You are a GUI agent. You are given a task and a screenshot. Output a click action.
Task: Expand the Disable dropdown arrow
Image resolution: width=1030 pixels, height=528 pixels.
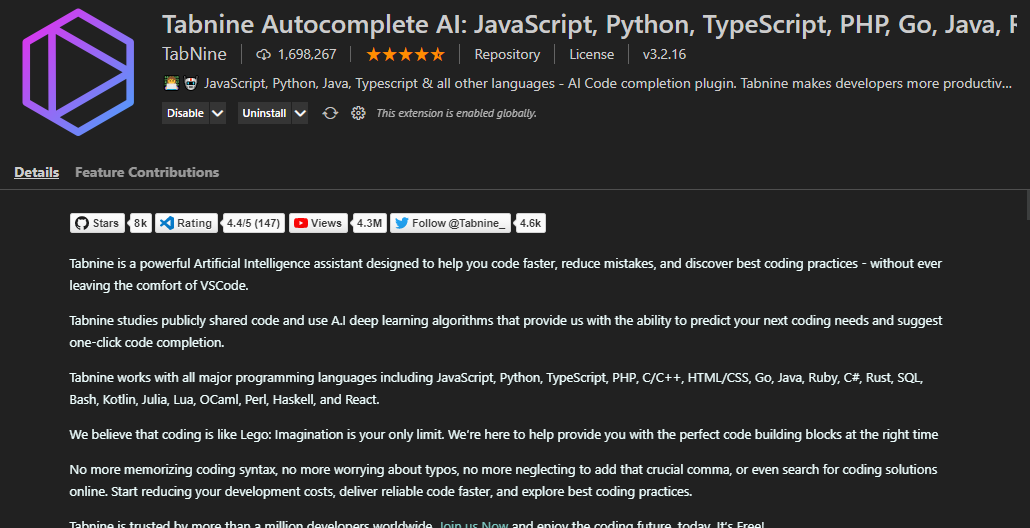pyautogui.click(x=218, y=113)
